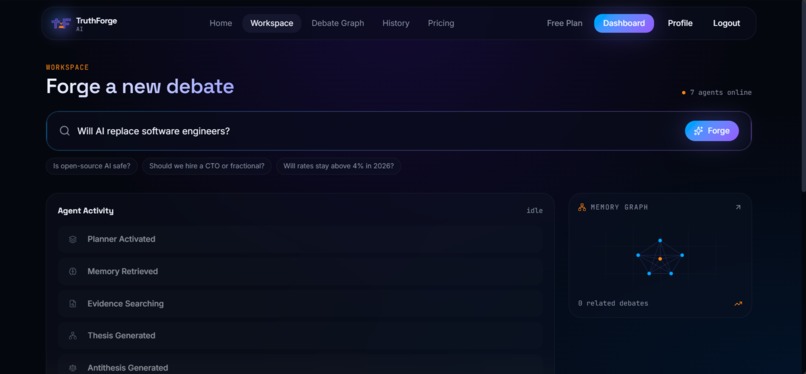Click the TruthForge logo icon
Viewport: 806px width, 374px height.
pos(61,23)
